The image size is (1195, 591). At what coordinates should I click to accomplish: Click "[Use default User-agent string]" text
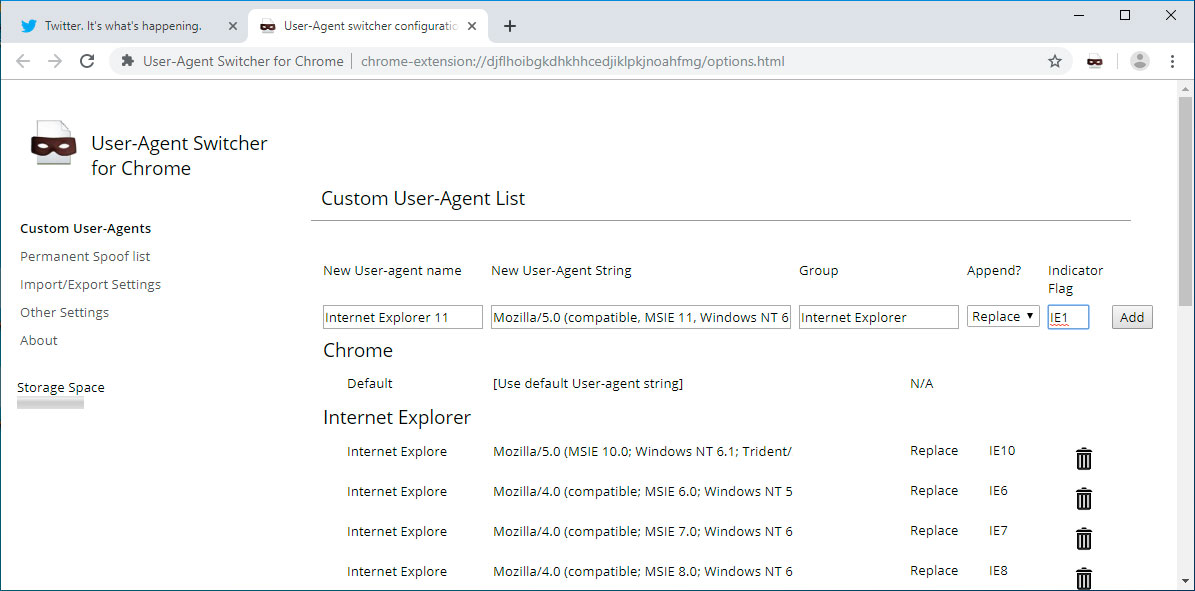click(588, 384)
